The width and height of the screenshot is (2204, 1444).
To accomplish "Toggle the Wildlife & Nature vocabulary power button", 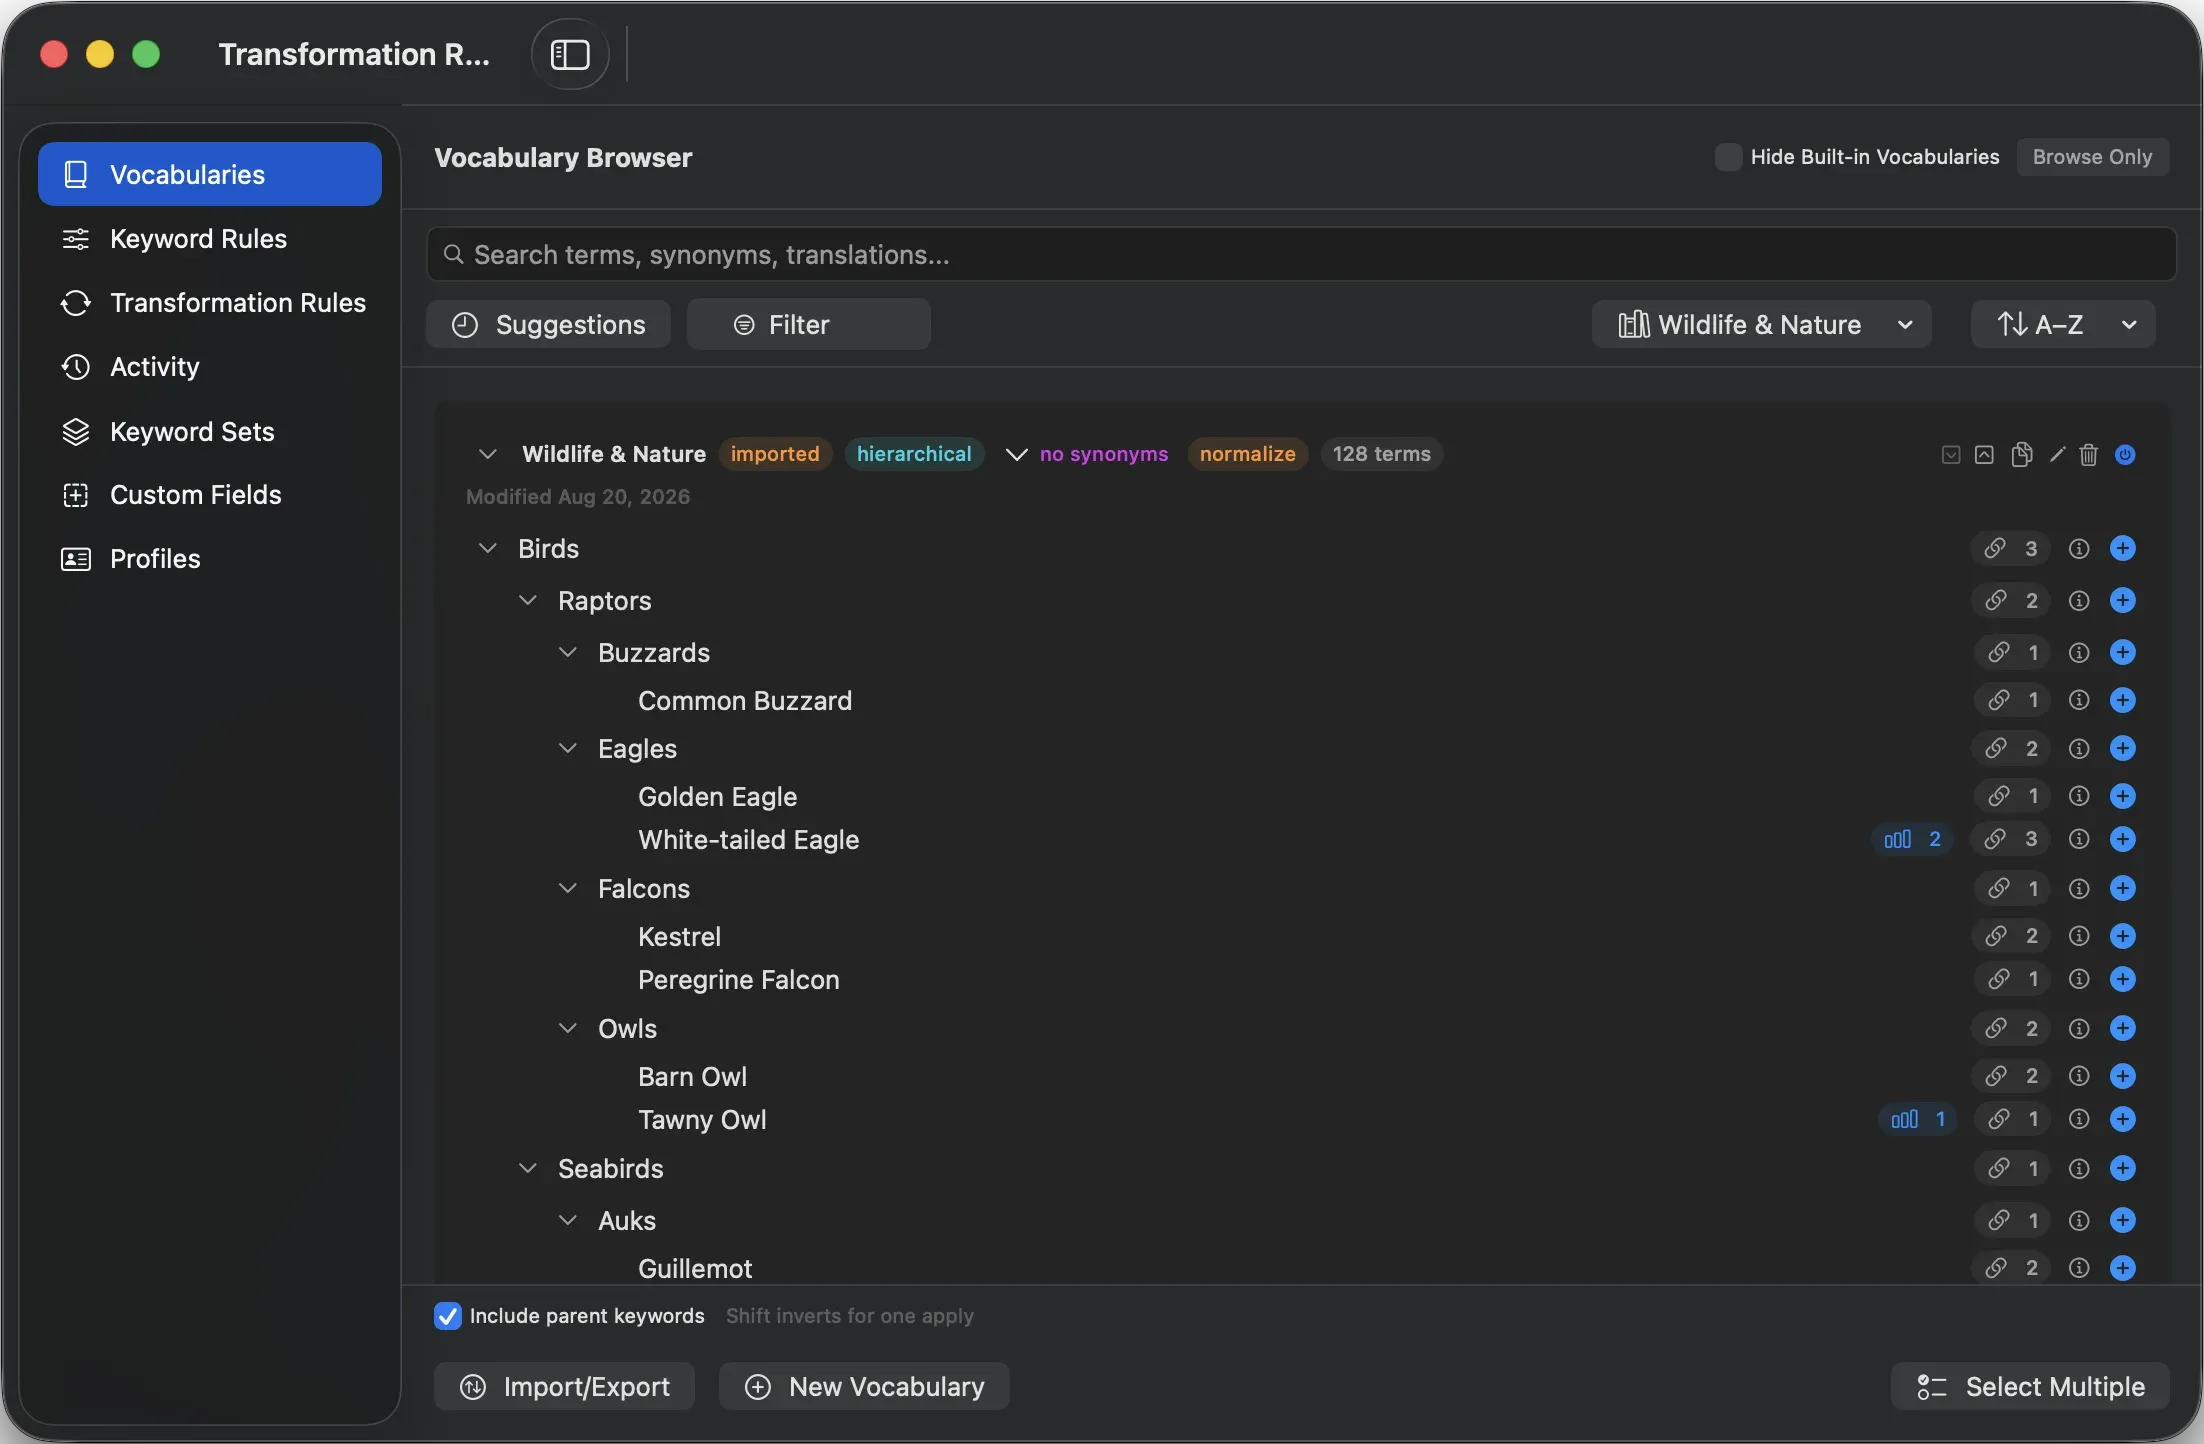I will coord(2125,455).
